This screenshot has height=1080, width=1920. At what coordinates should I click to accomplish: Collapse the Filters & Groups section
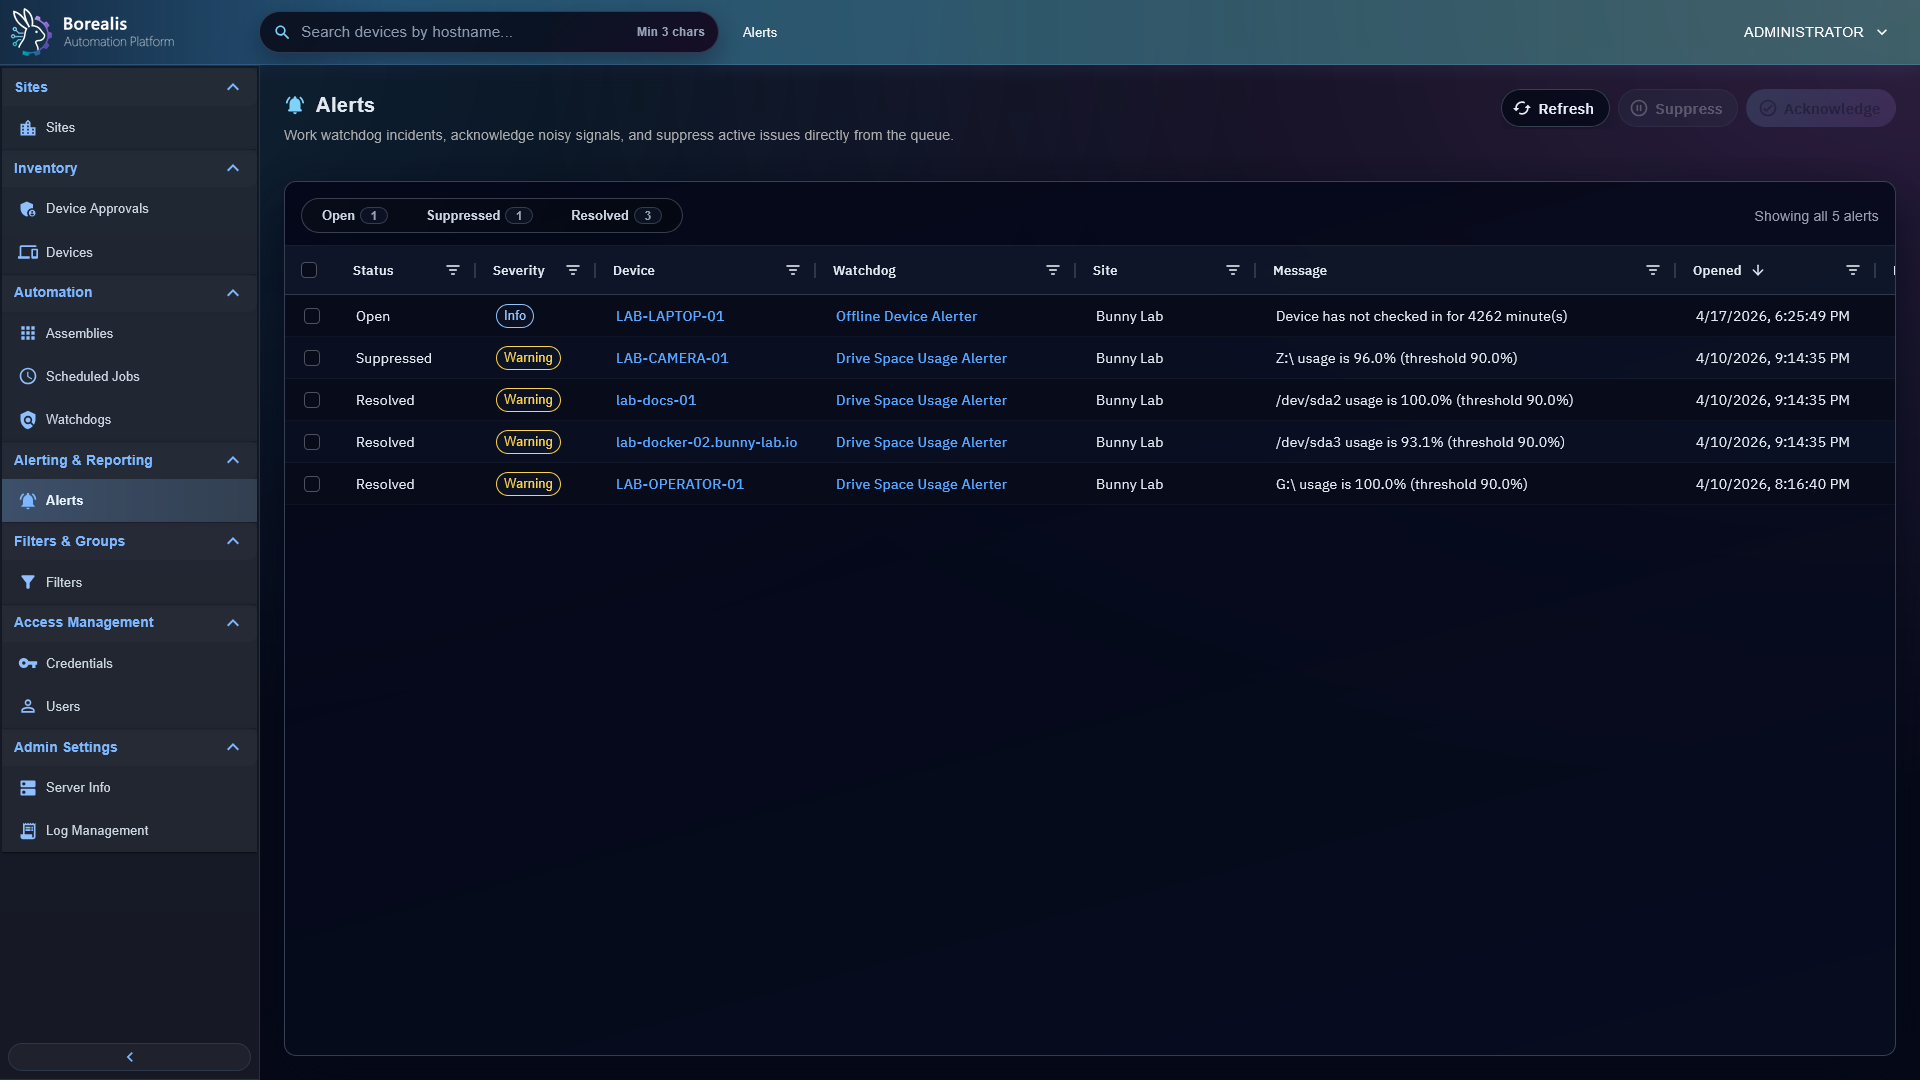tap(233, 541)
